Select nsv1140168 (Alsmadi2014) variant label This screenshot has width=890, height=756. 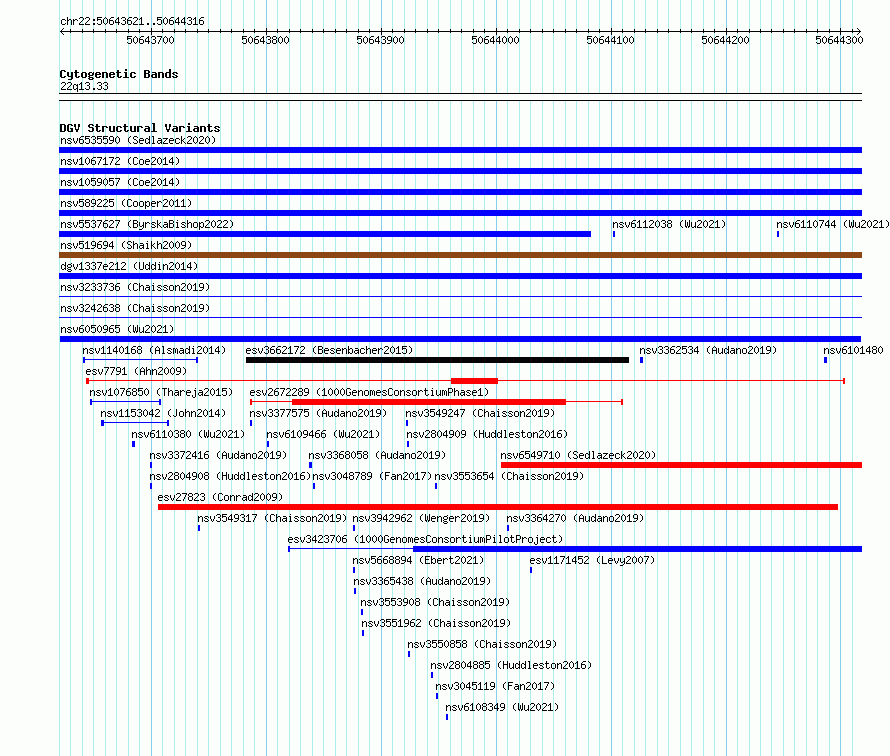click(x=154, y=350)
